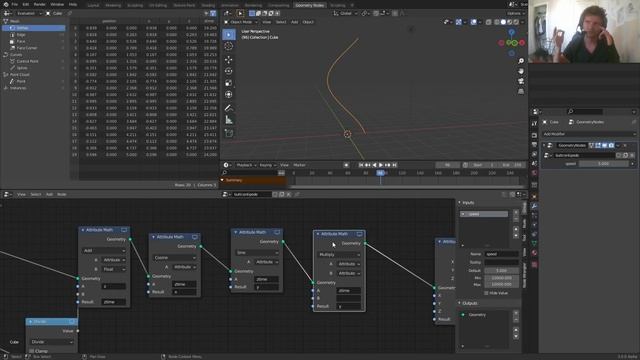Select the Add Cube tool in viewport
This screenshot has height=360, width=640.
point(229,133)
